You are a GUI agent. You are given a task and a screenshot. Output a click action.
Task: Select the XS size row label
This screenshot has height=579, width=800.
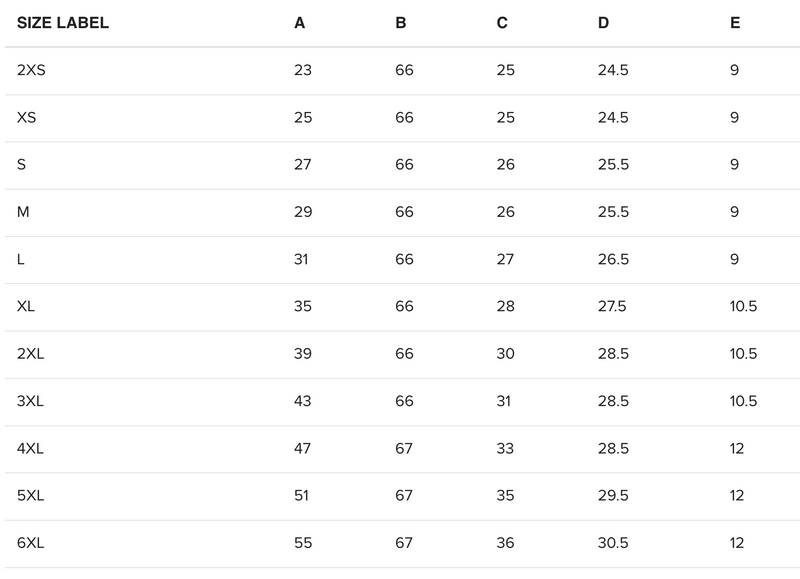coord(27,118)
